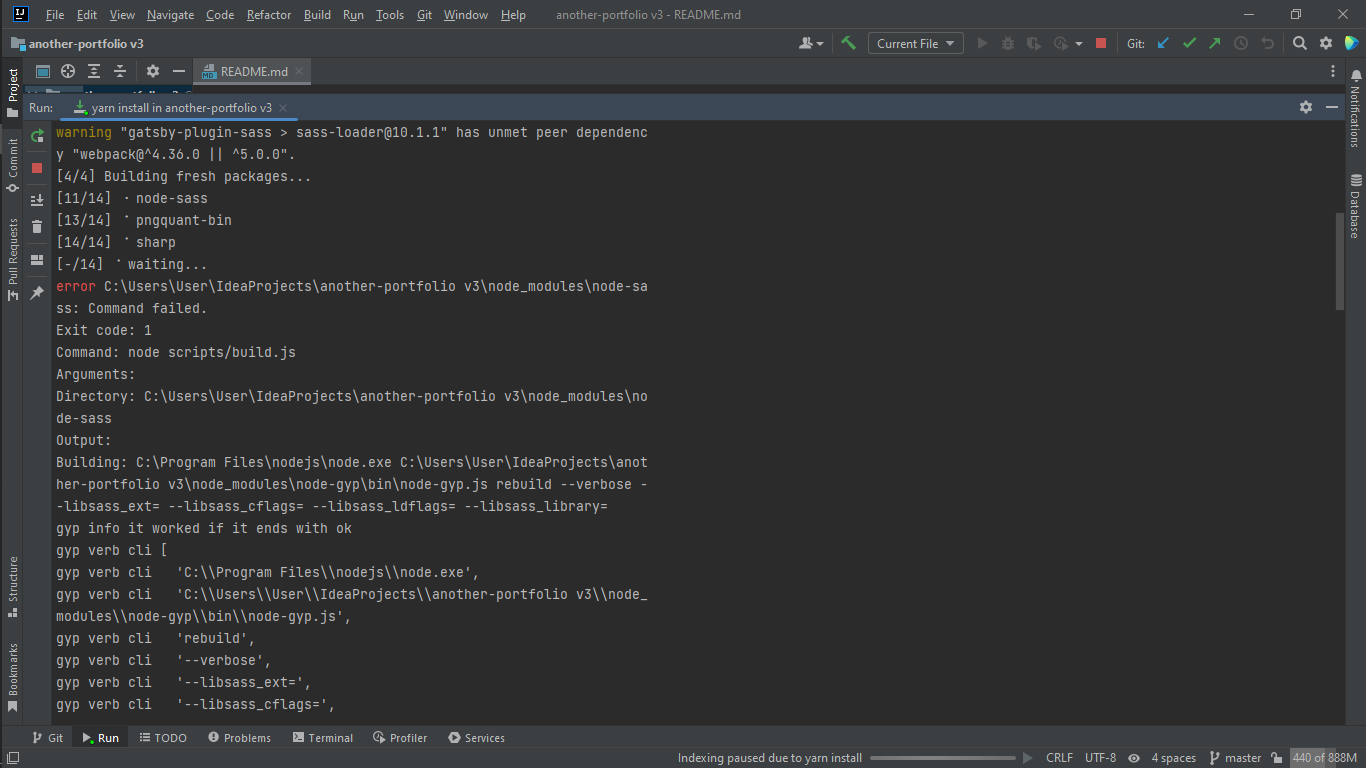Stop yarn install with Run panel square
This screenshot has width=1366, height=768.
pyautogui.click(x=37, y=168)
